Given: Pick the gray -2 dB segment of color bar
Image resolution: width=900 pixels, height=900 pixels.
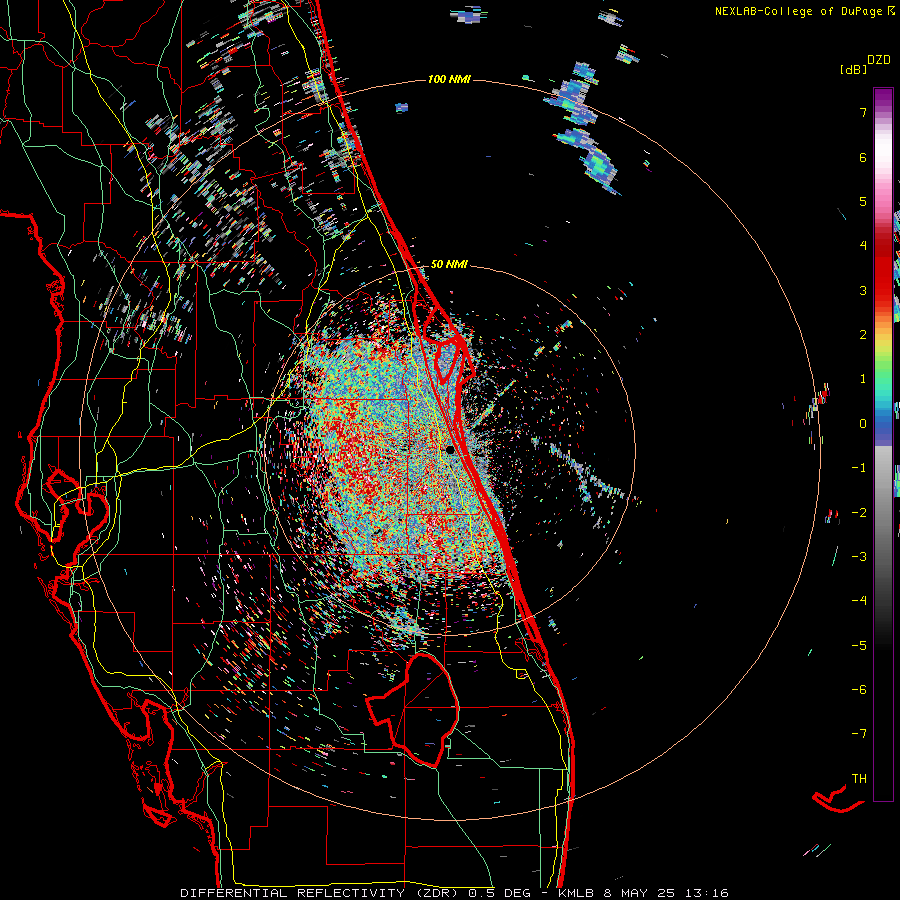Looking at the screenshot, I should [x=883, y=513].
